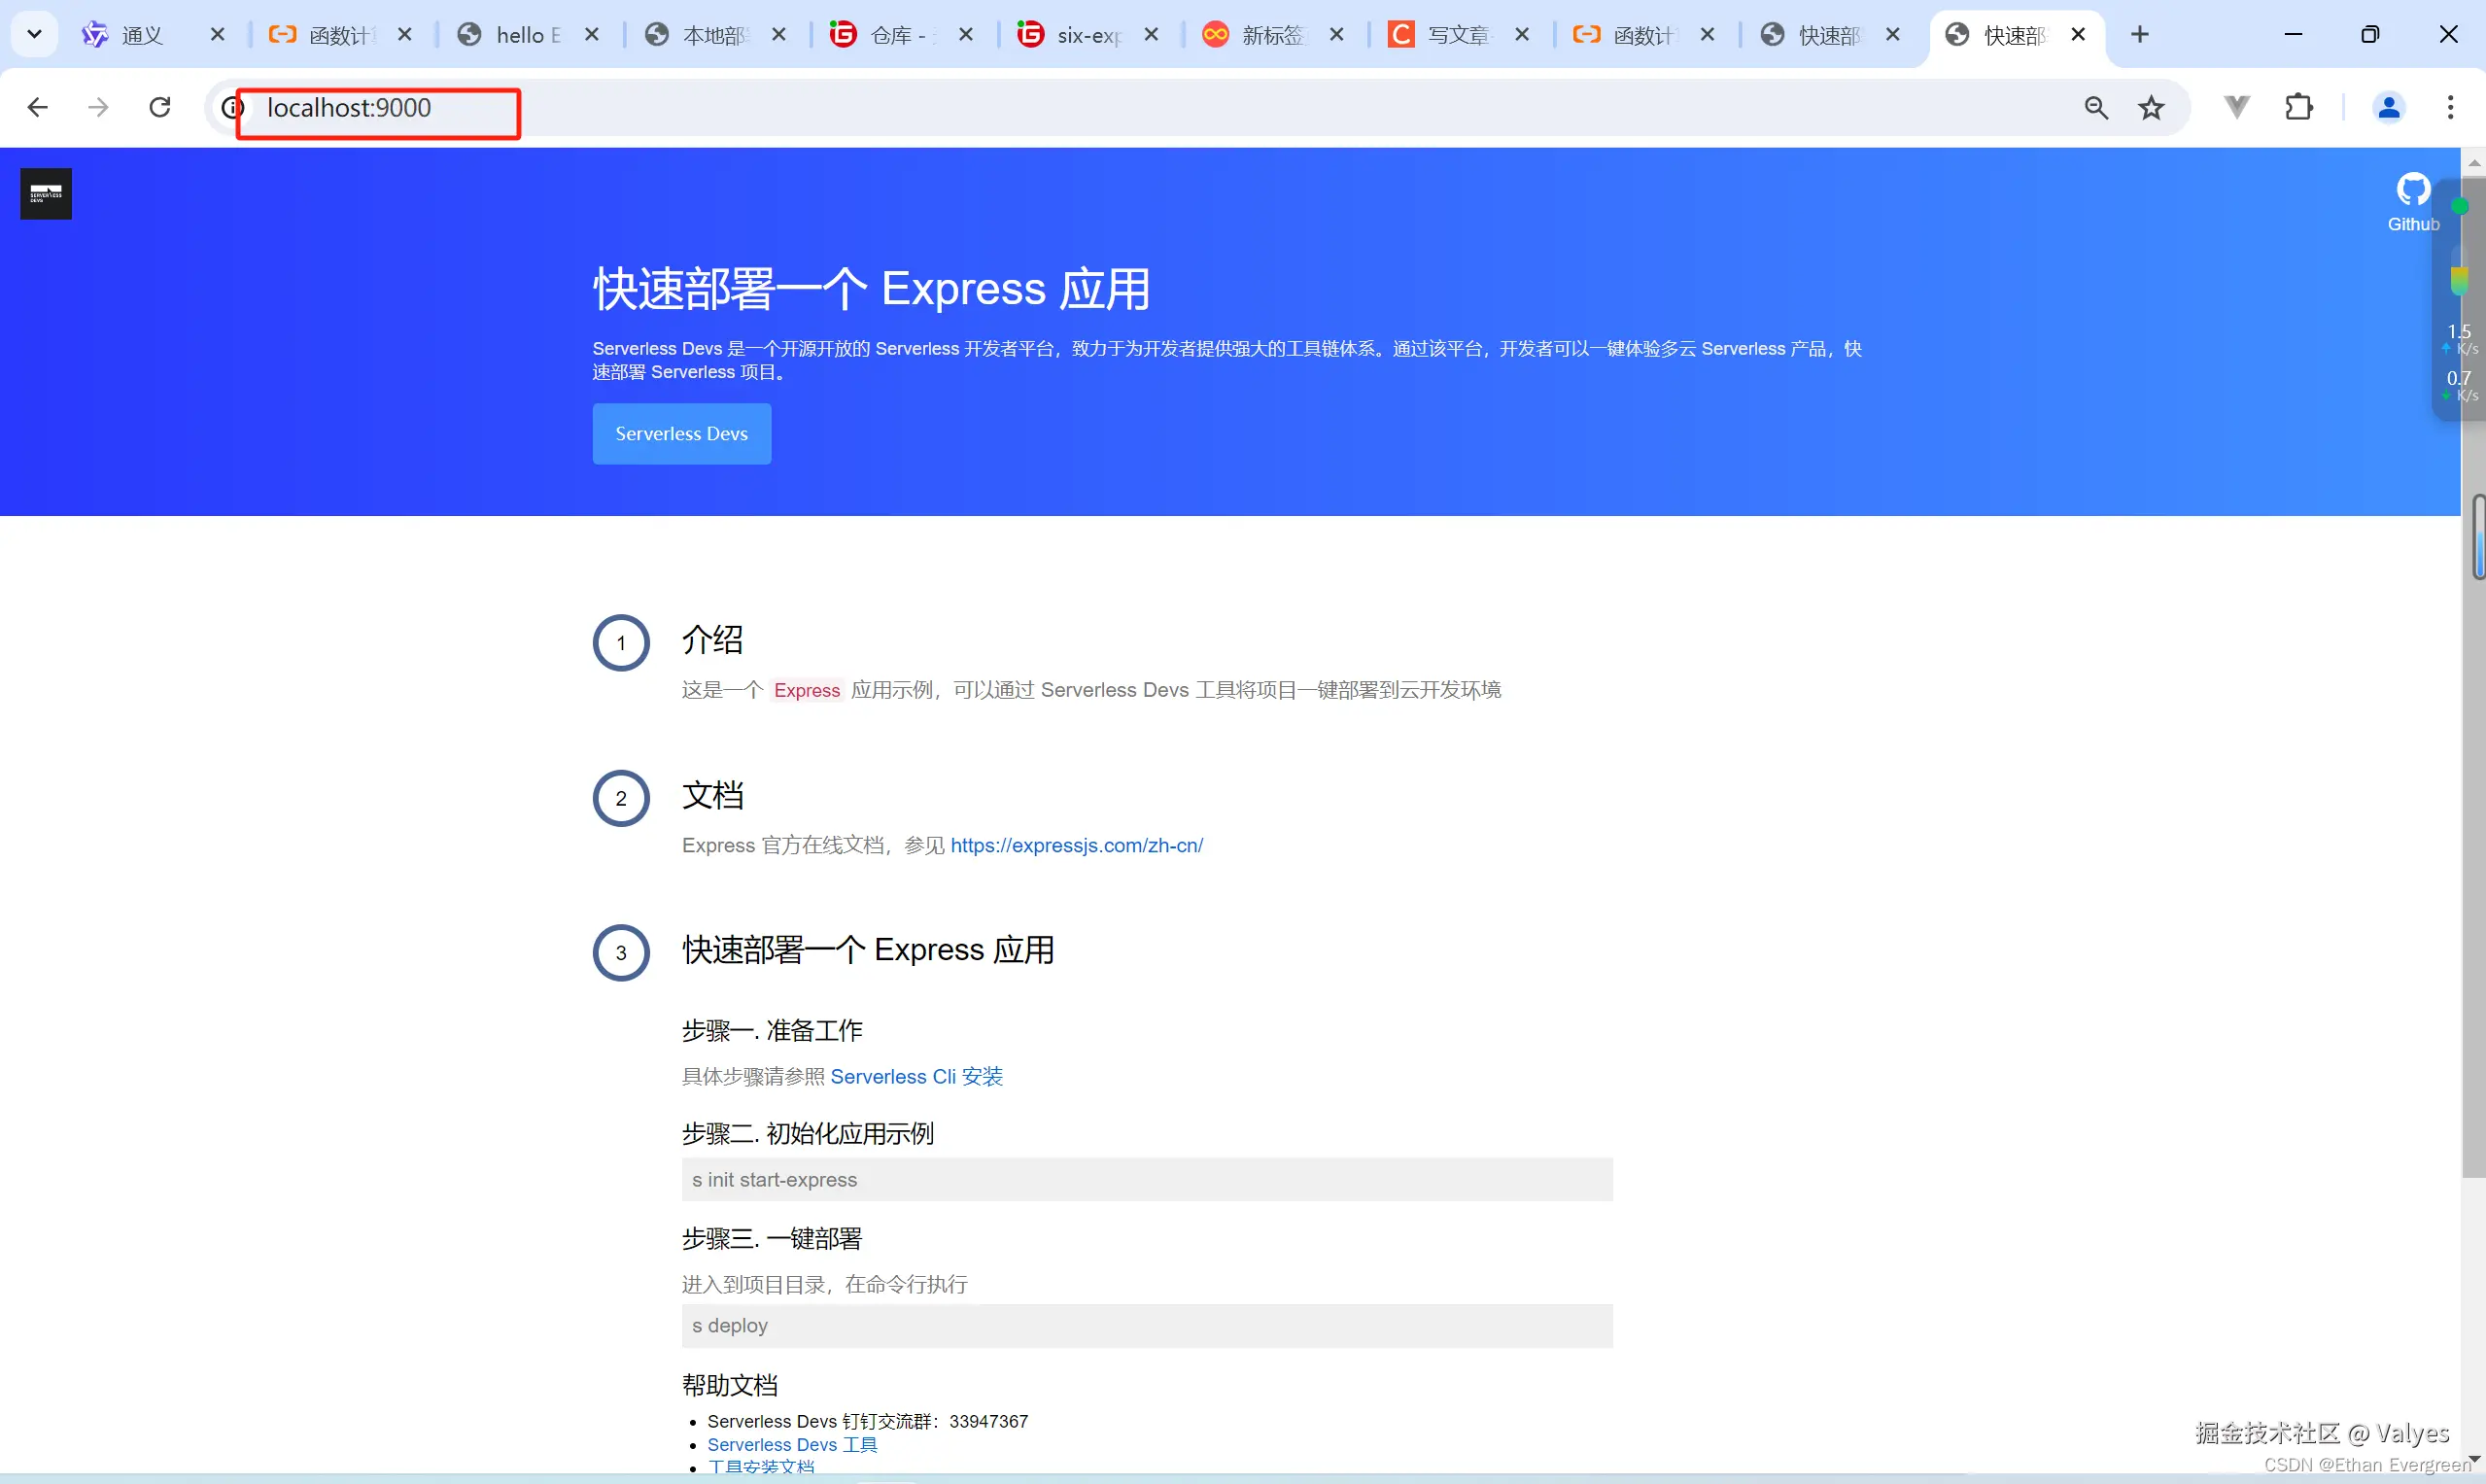Open a new tab with plus button

[2139, 34]
